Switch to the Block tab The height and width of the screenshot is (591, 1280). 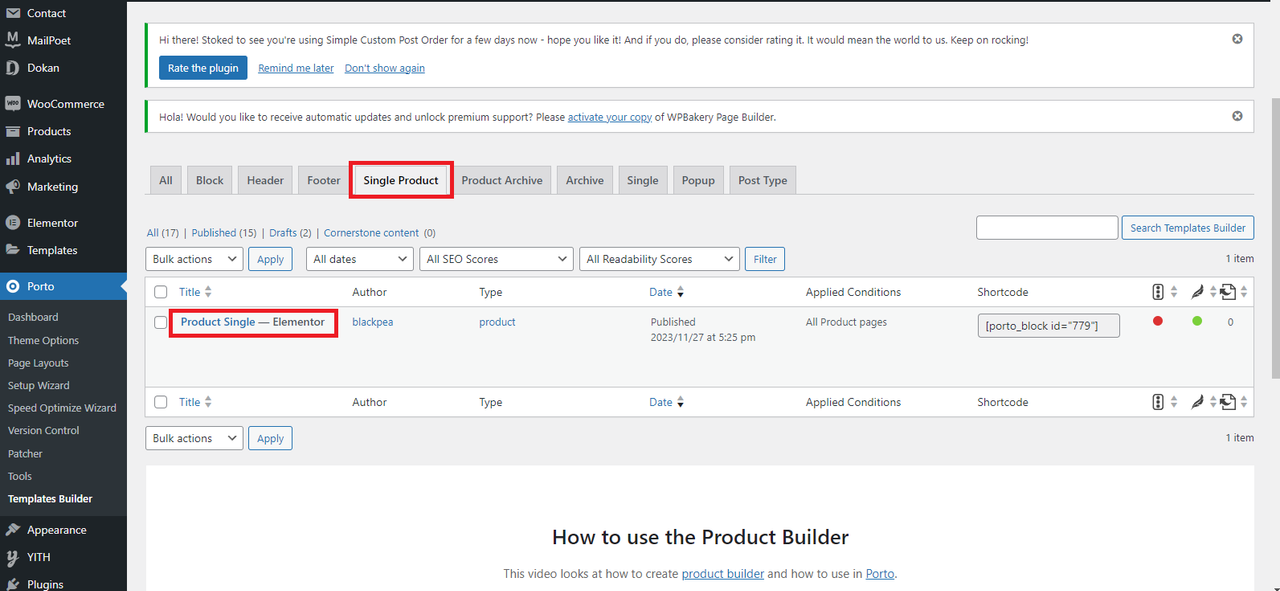pos(210,180)
